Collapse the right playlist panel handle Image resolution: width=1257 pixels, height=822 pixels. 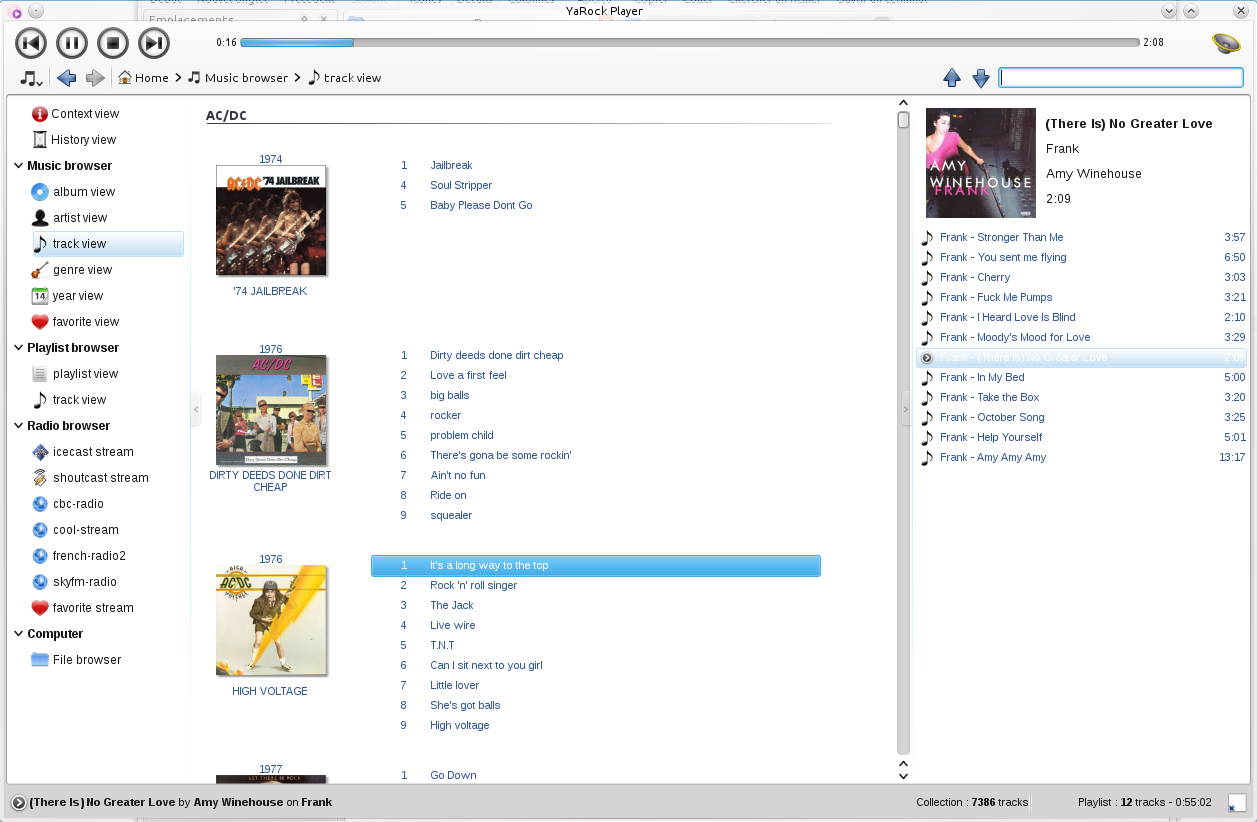[906, 409]
